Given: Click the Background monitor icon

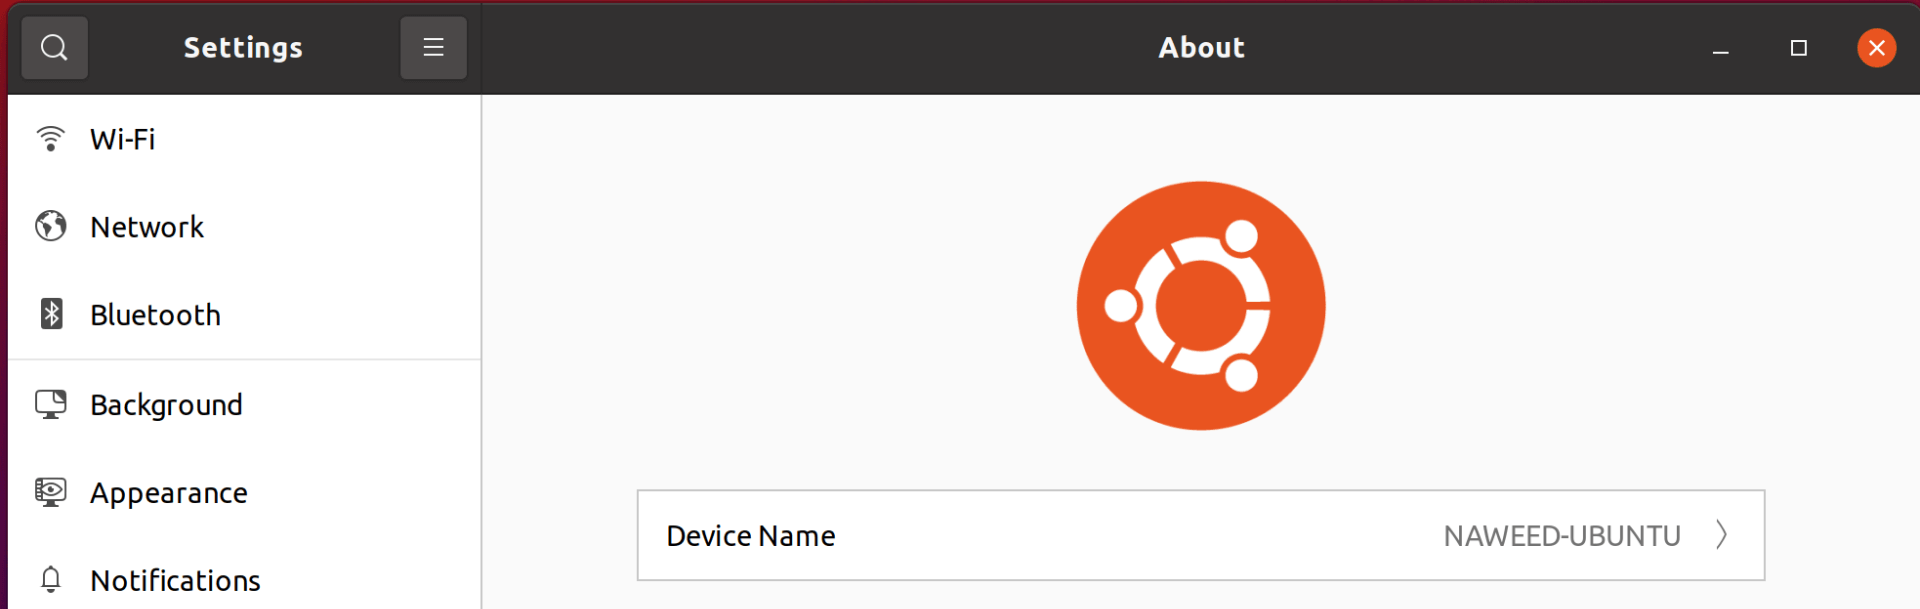Looking at the screenshot, I should coord(51,404).
